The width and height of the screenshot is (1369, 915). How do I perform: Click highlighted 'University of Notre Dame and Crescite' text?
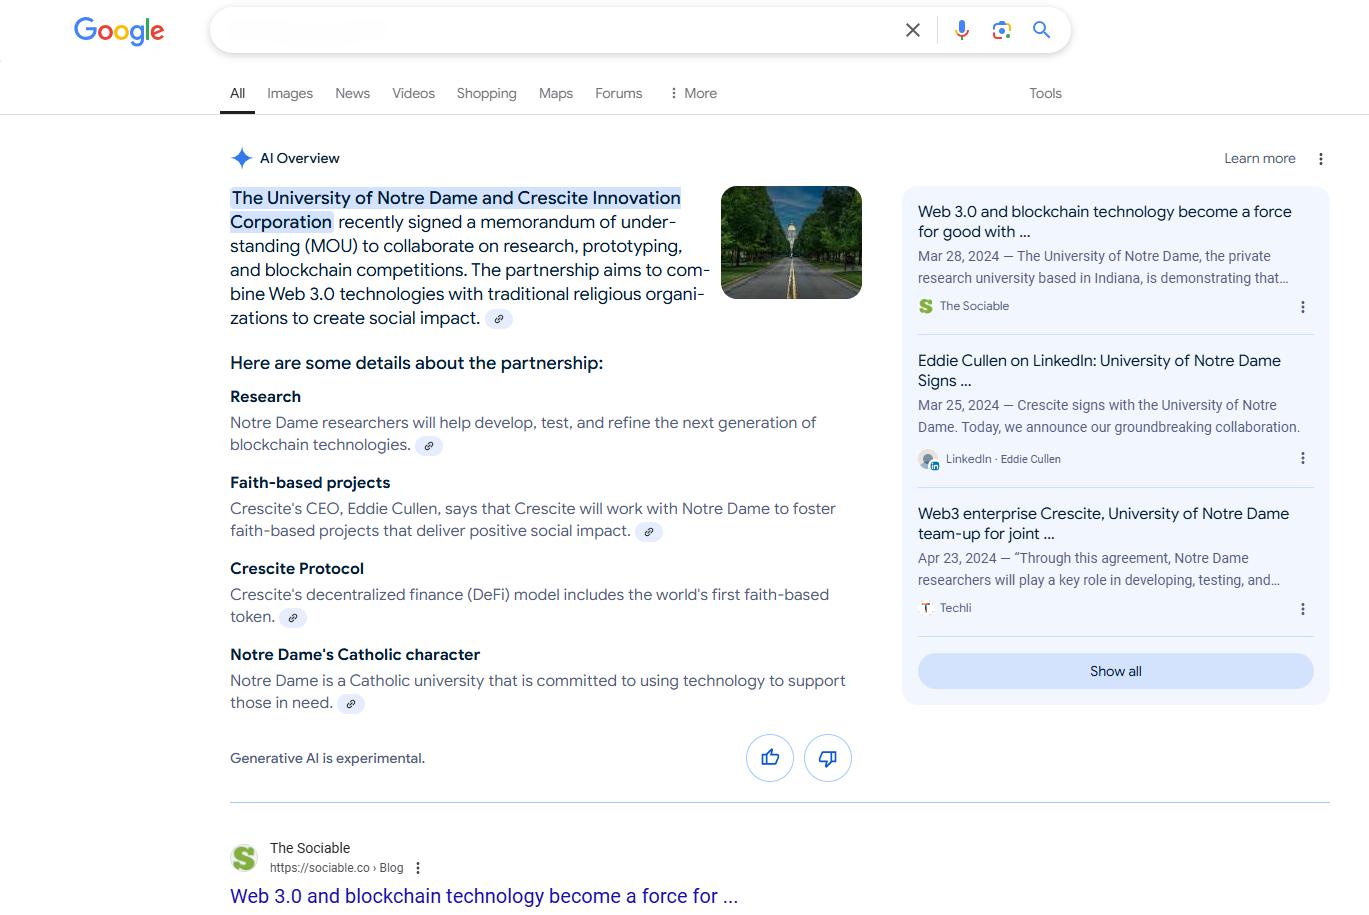pos(455,210)
